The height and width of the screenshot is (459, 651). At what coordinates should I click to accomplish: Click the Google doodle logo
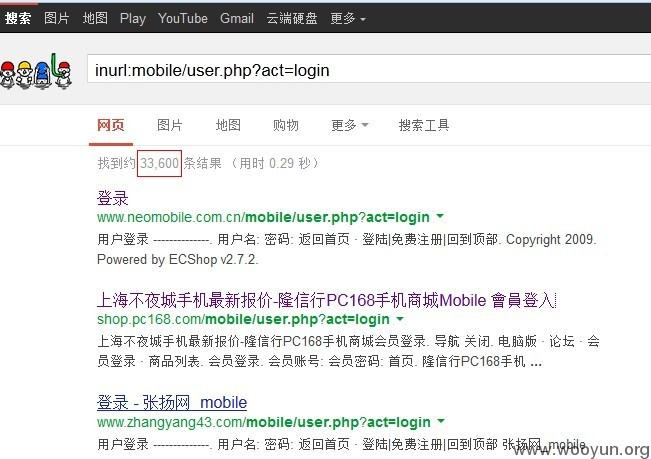(36, 72)
